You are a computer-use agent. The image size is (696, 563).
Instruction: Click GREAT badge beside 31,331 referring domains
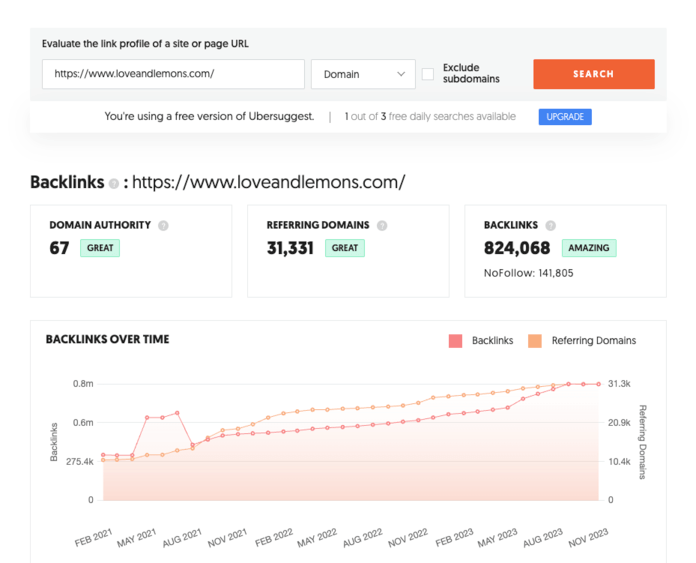point(345,248)
